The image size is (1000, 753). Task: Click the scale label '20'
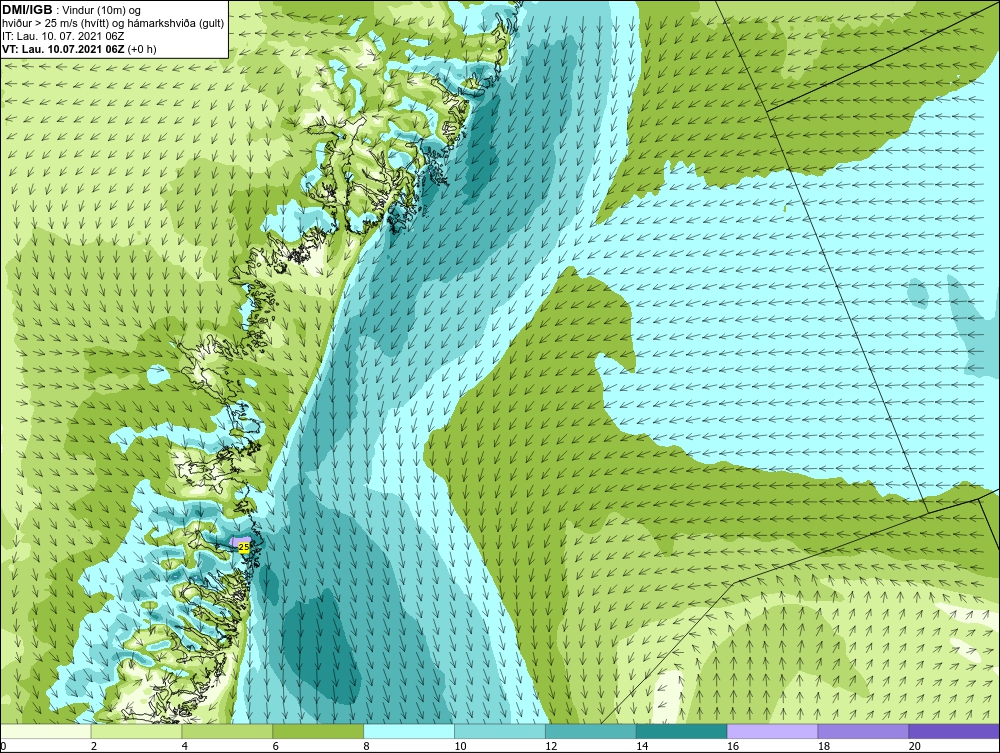[x=915, y=746]
